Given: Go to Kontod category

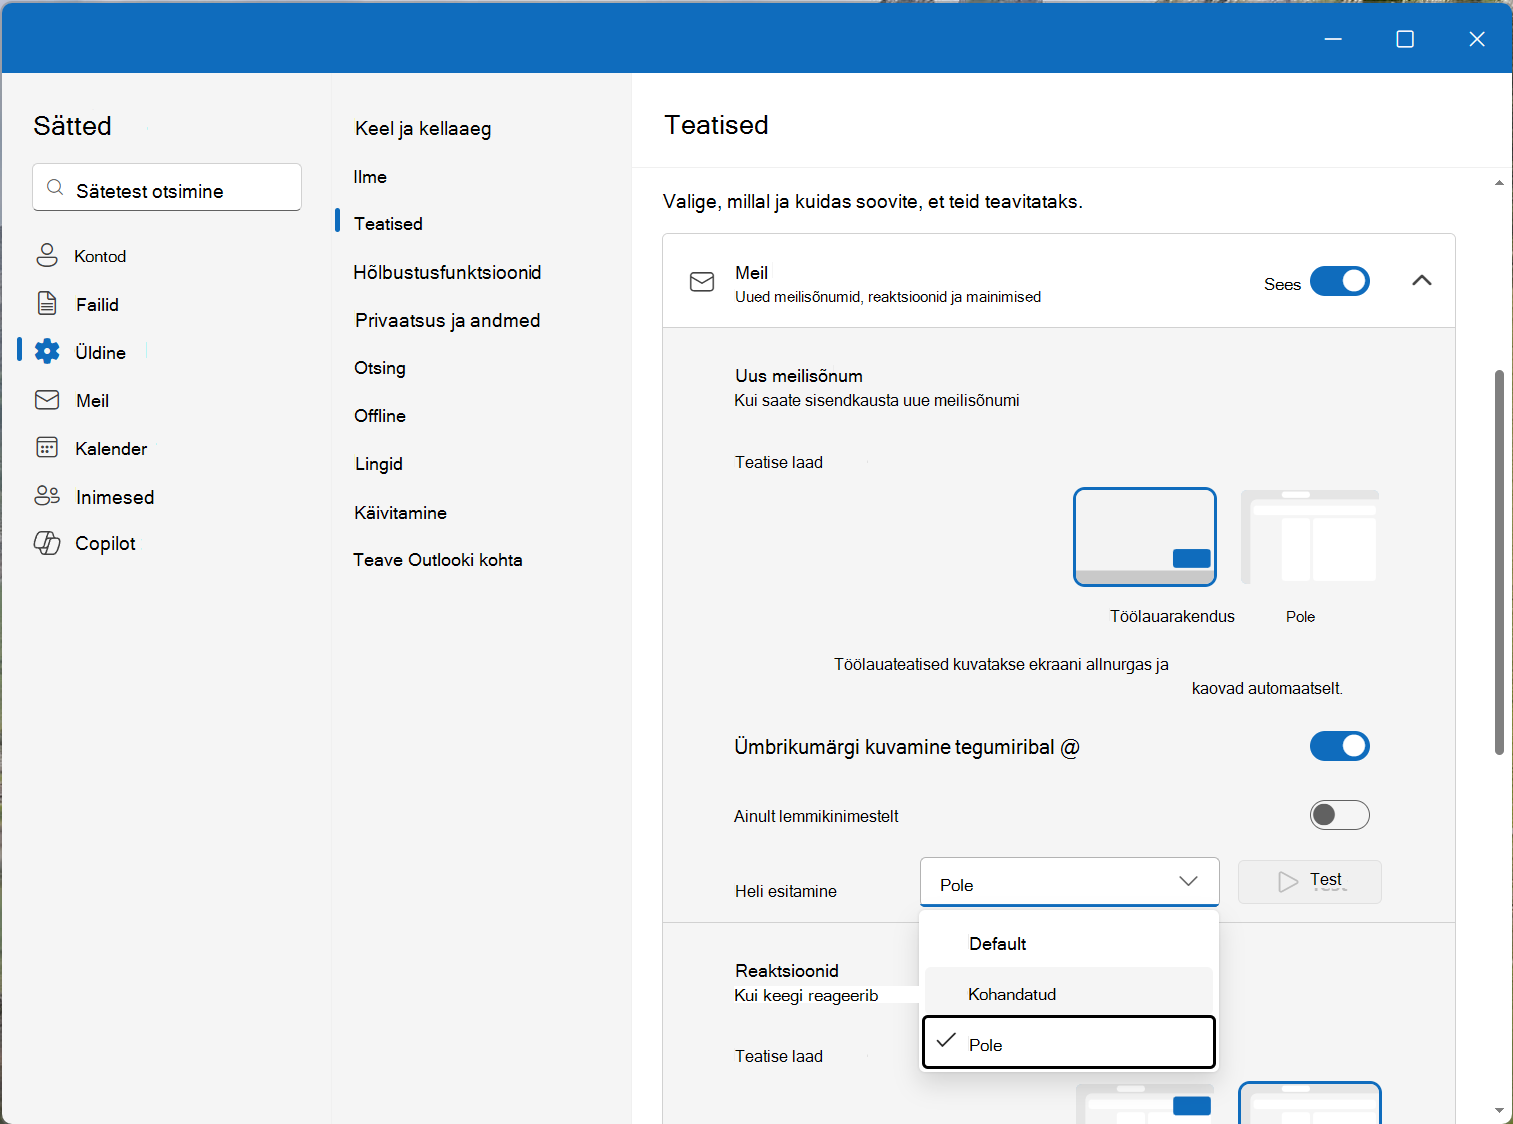Looking at the screenshot, I should tap(100, 256).
